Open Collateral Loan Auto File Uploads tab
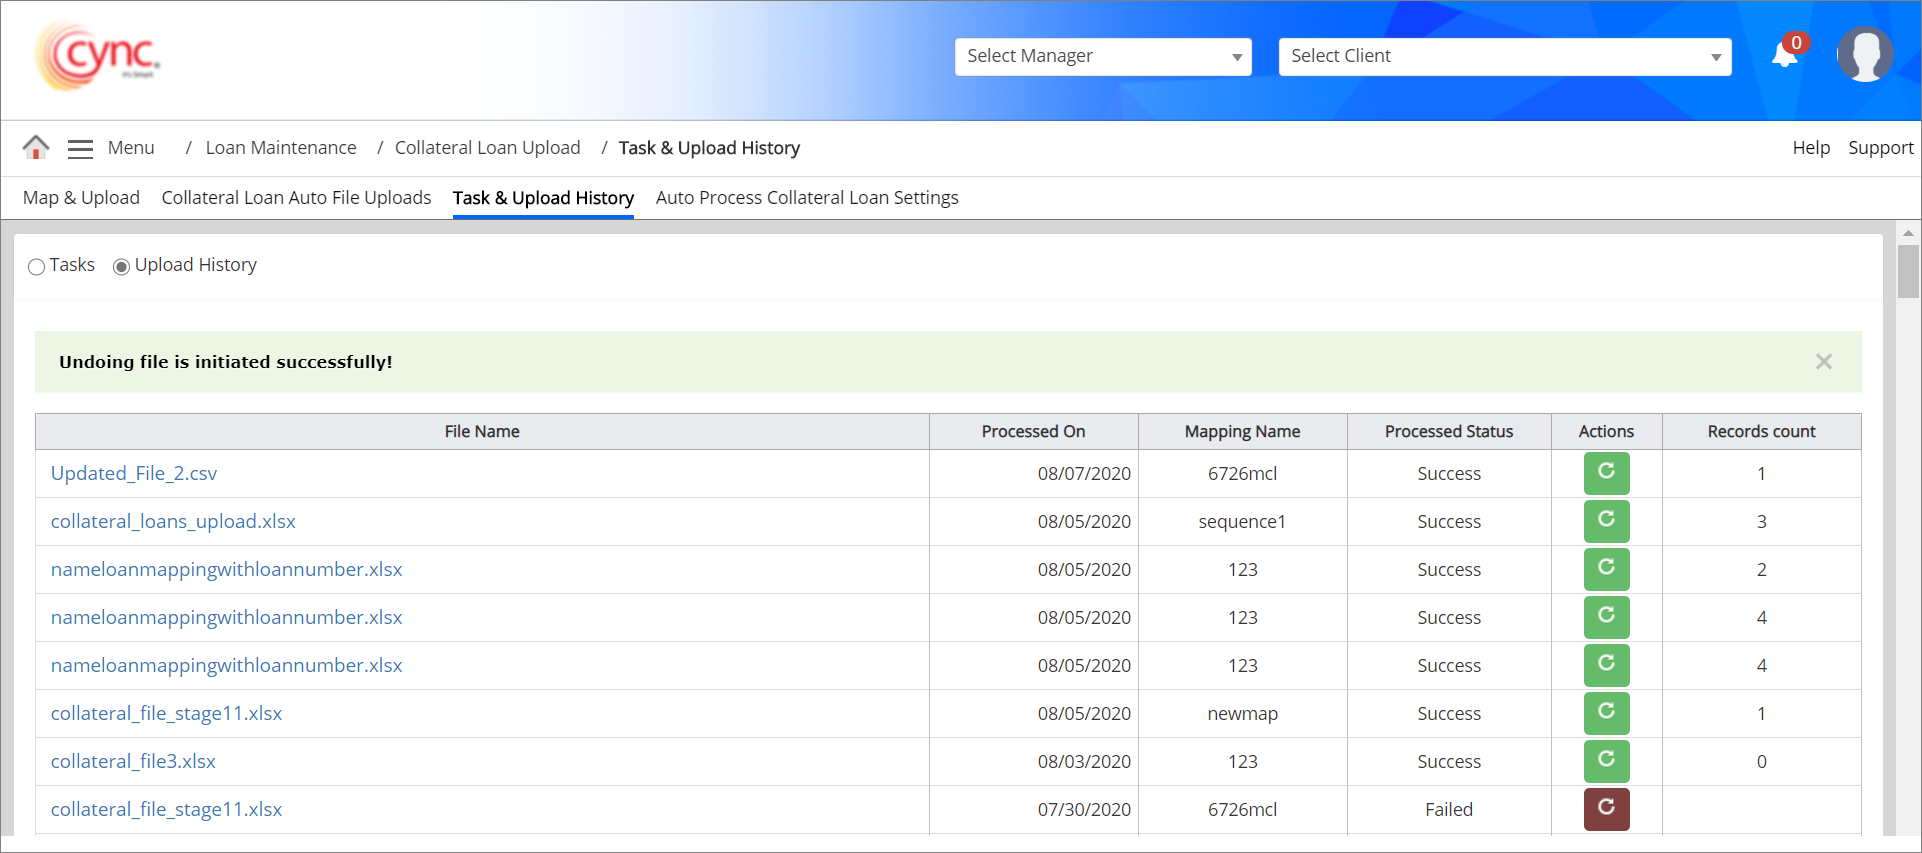The height and width of the screenshot is (853, 1922). [x=296, y=198]
